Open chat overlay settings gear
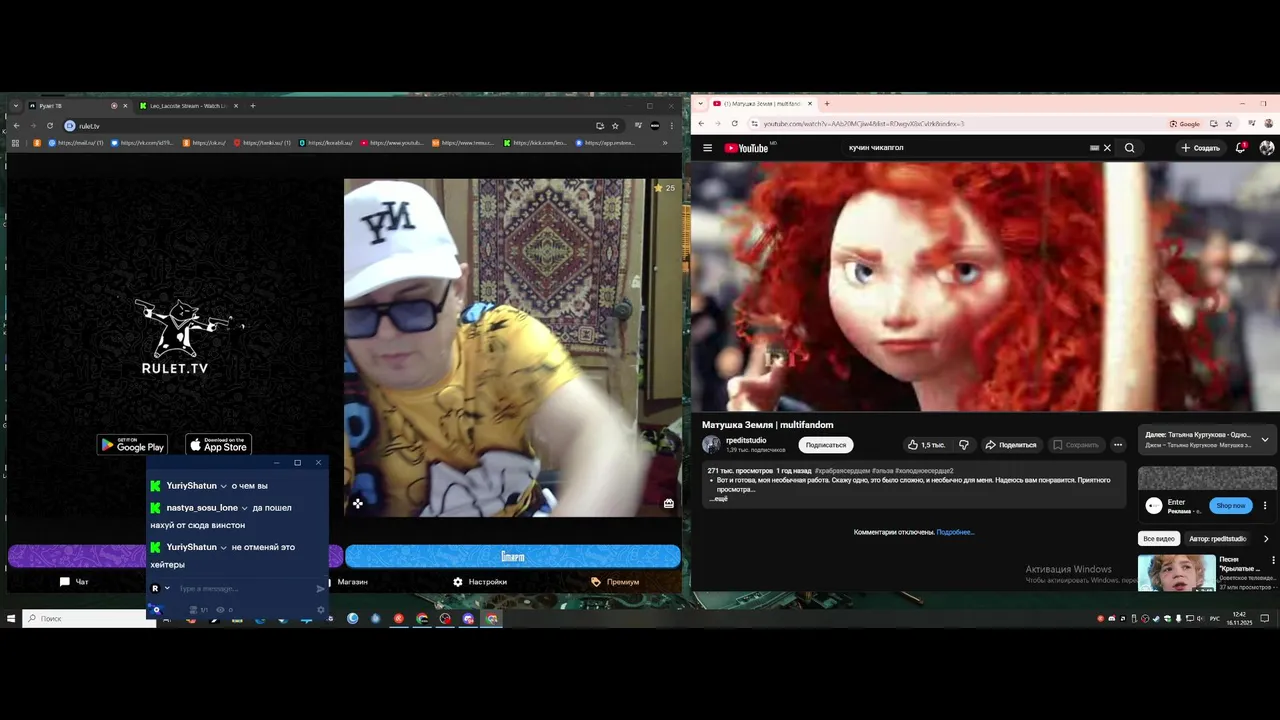Viewport: 1280px width, 720px height. click(x=321, y=610)
